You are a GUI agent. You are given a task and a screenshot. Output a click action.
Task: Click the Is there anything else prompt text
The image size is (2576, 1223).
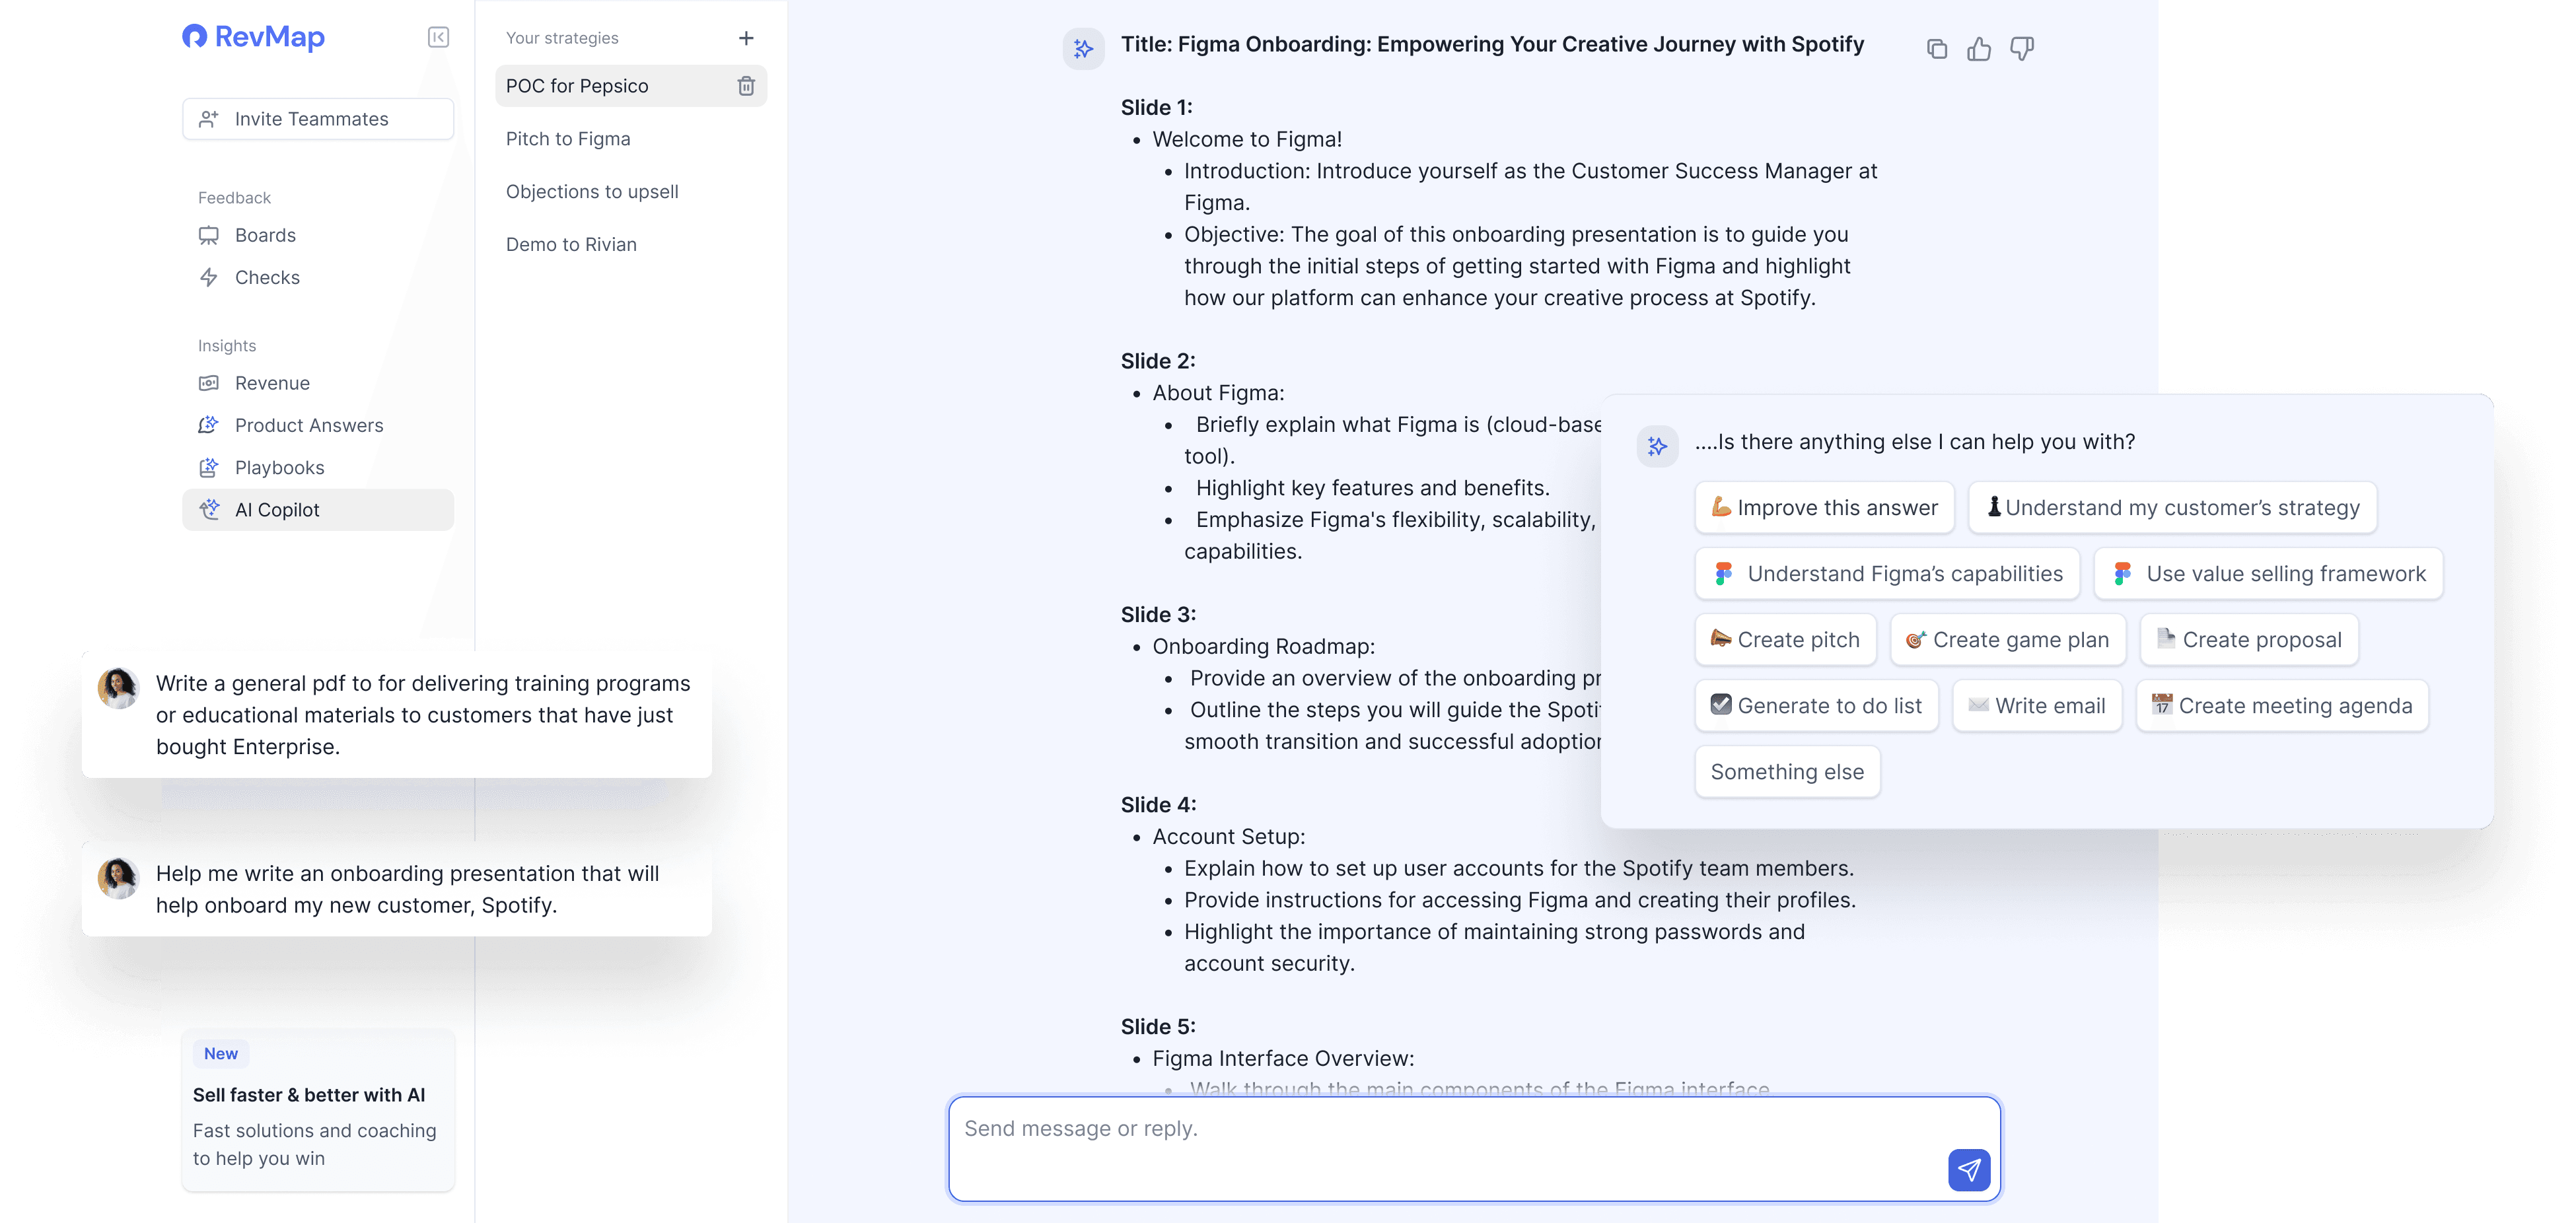click(x=1915, y=442)
